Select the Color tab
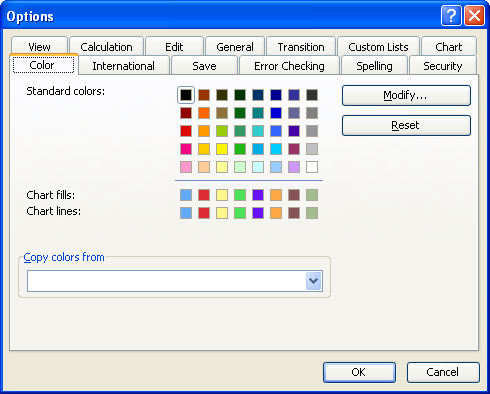The width and height of the screenshot is (490, 394). (43, 65)
